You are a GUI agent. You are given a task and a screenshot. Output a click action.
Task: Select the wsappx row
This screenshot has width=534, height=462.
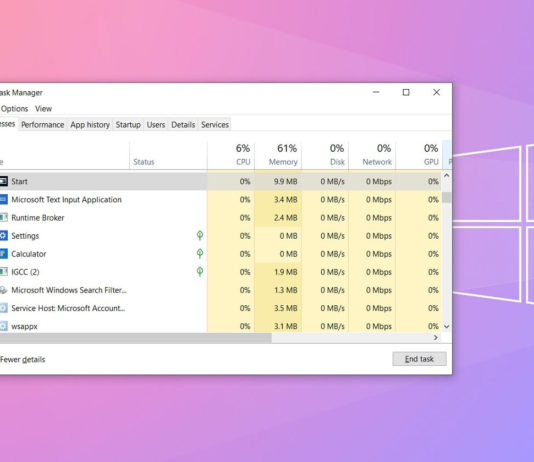click(x=220, y=325)
